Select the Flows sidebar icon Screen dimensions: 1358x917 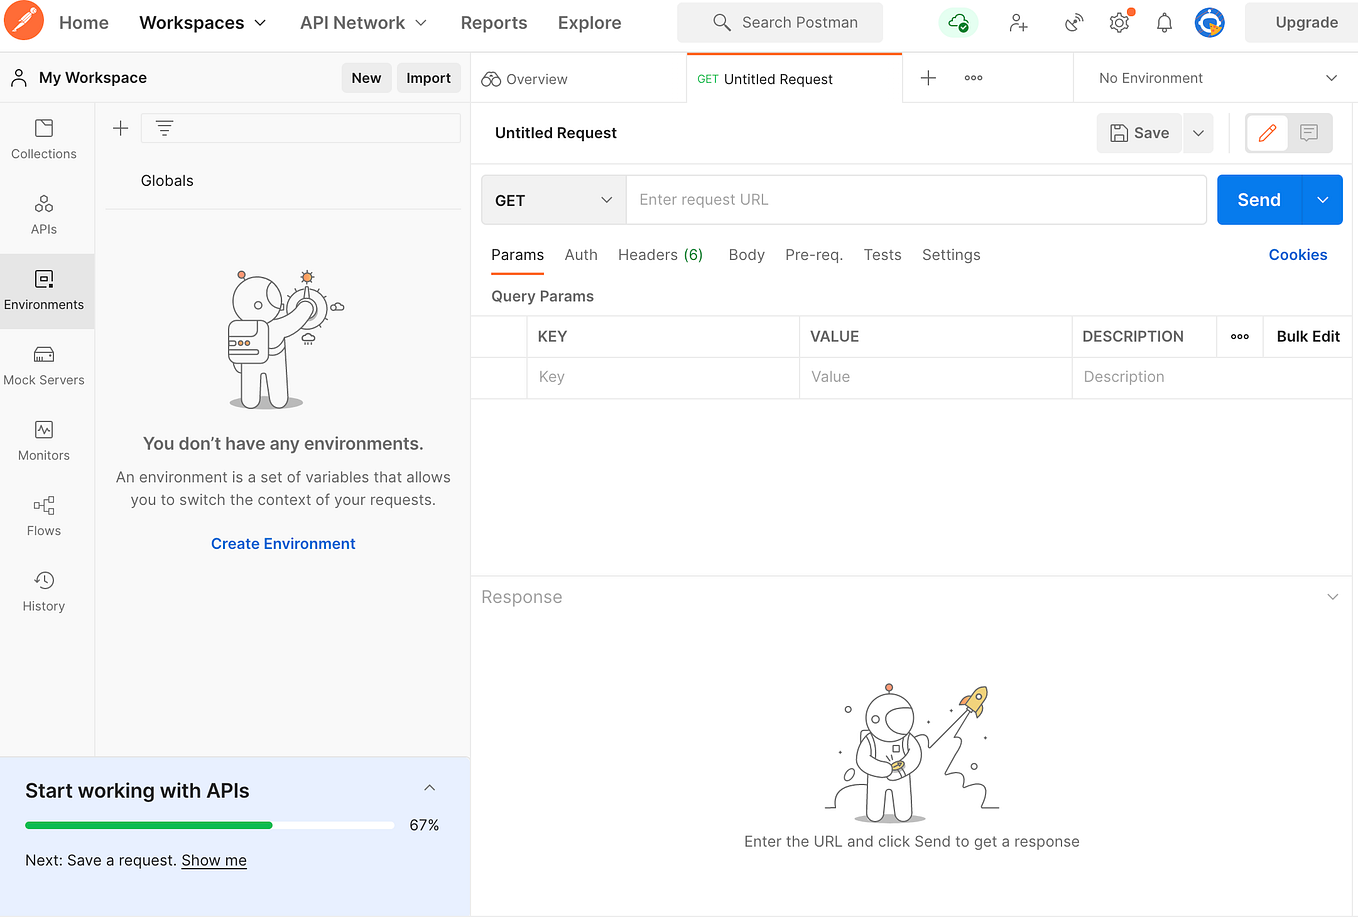(x=44, y=516)
